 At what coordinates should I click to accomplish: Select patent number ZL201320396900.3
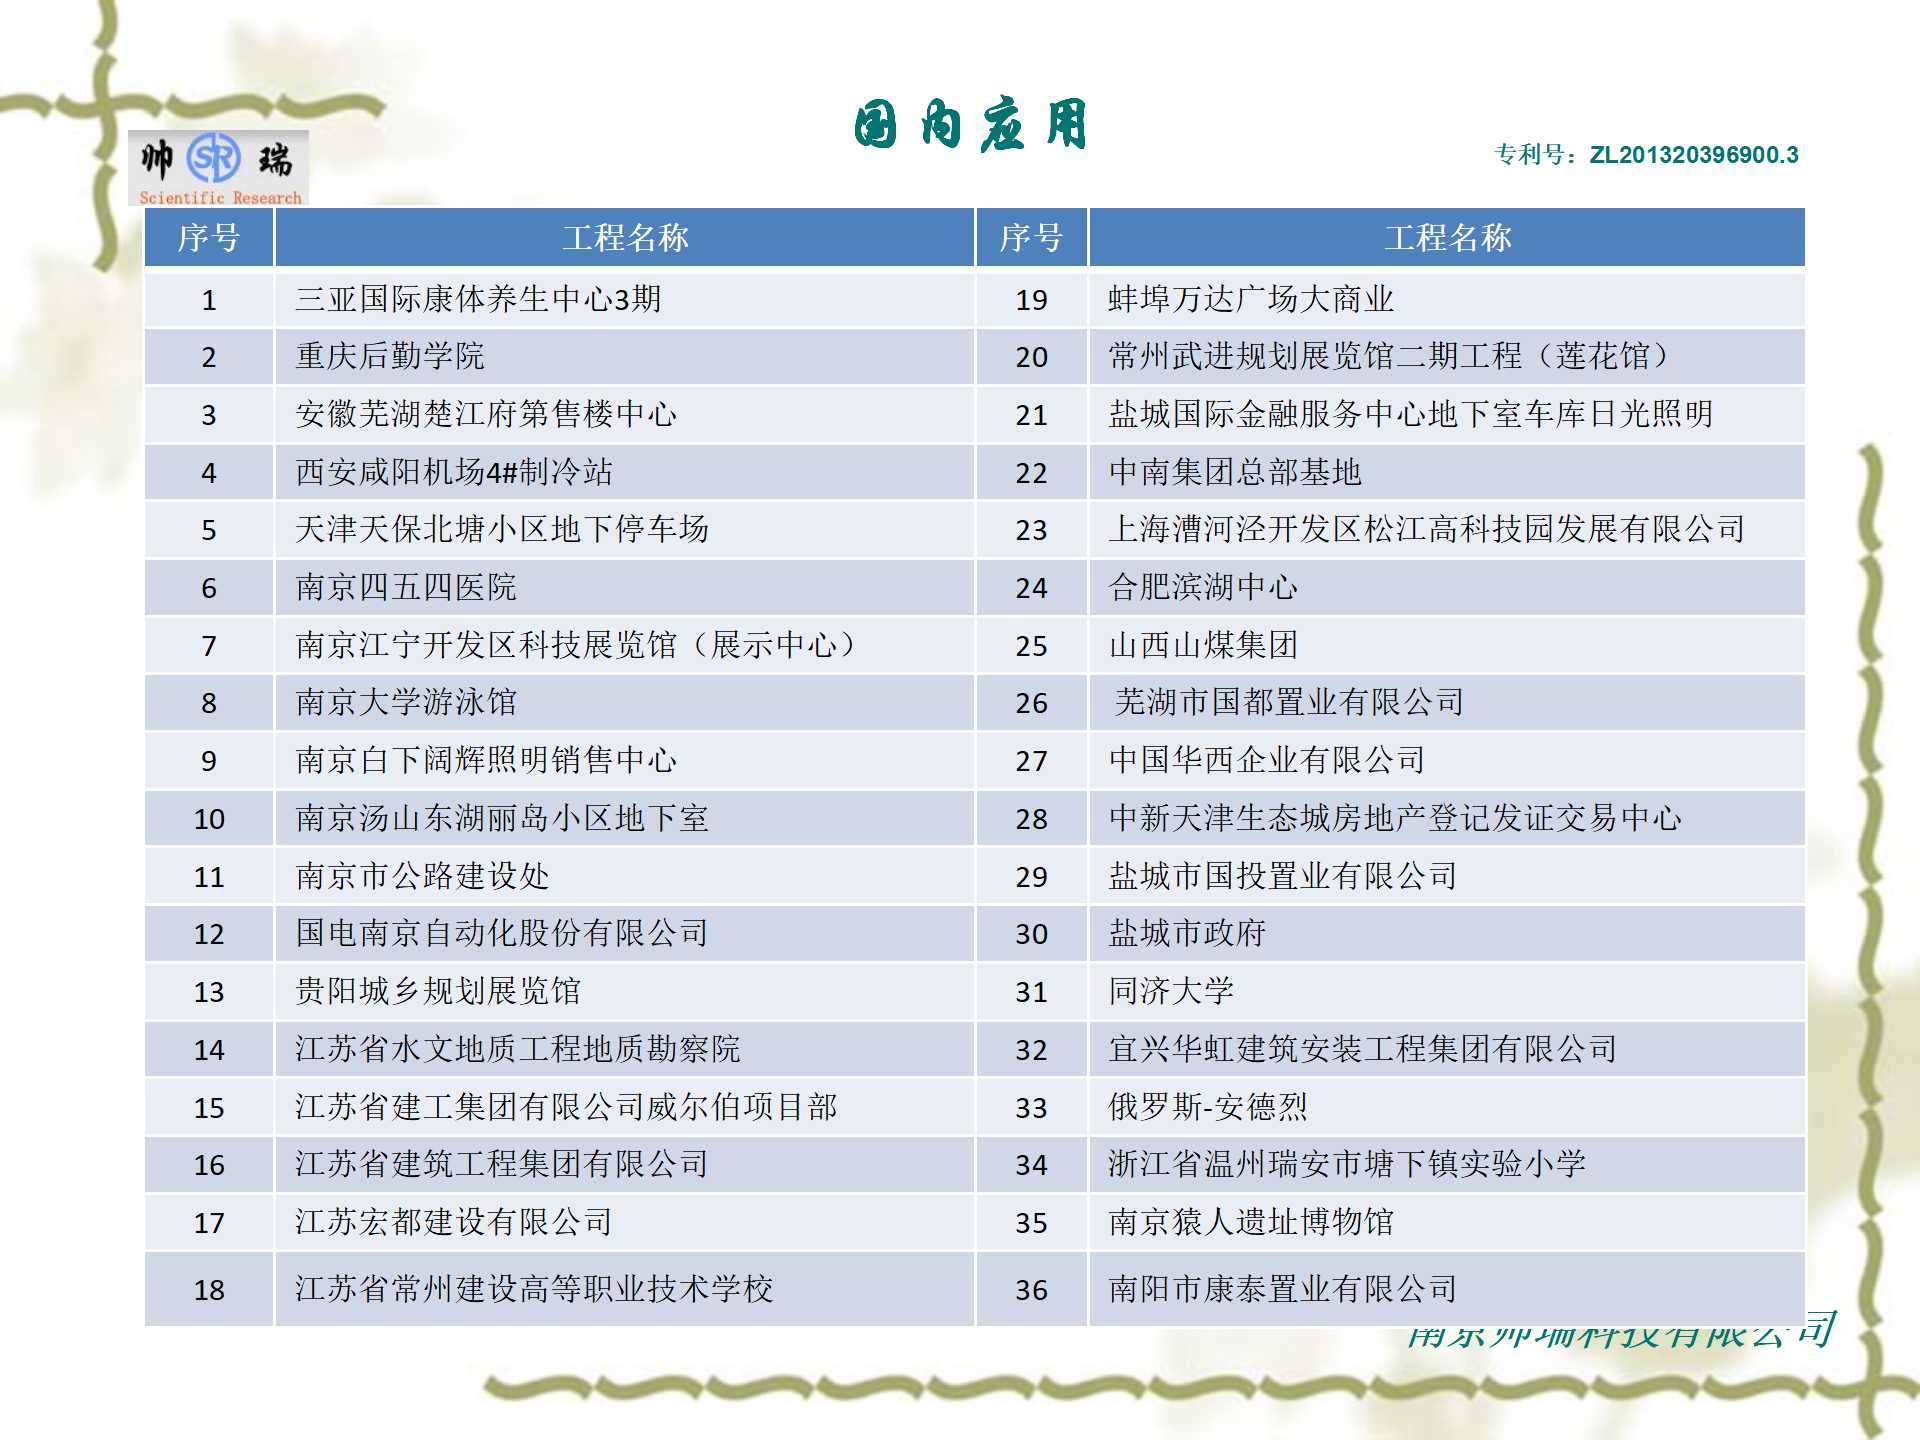pos(1694,155)
